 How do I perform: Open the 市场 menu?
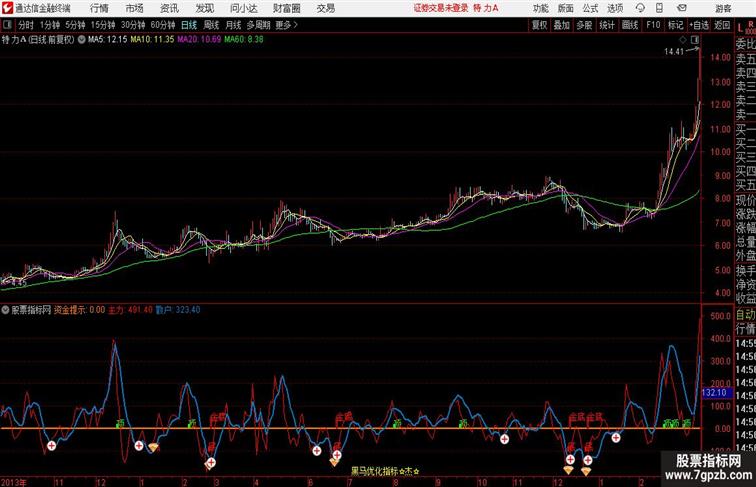[134, 8]
